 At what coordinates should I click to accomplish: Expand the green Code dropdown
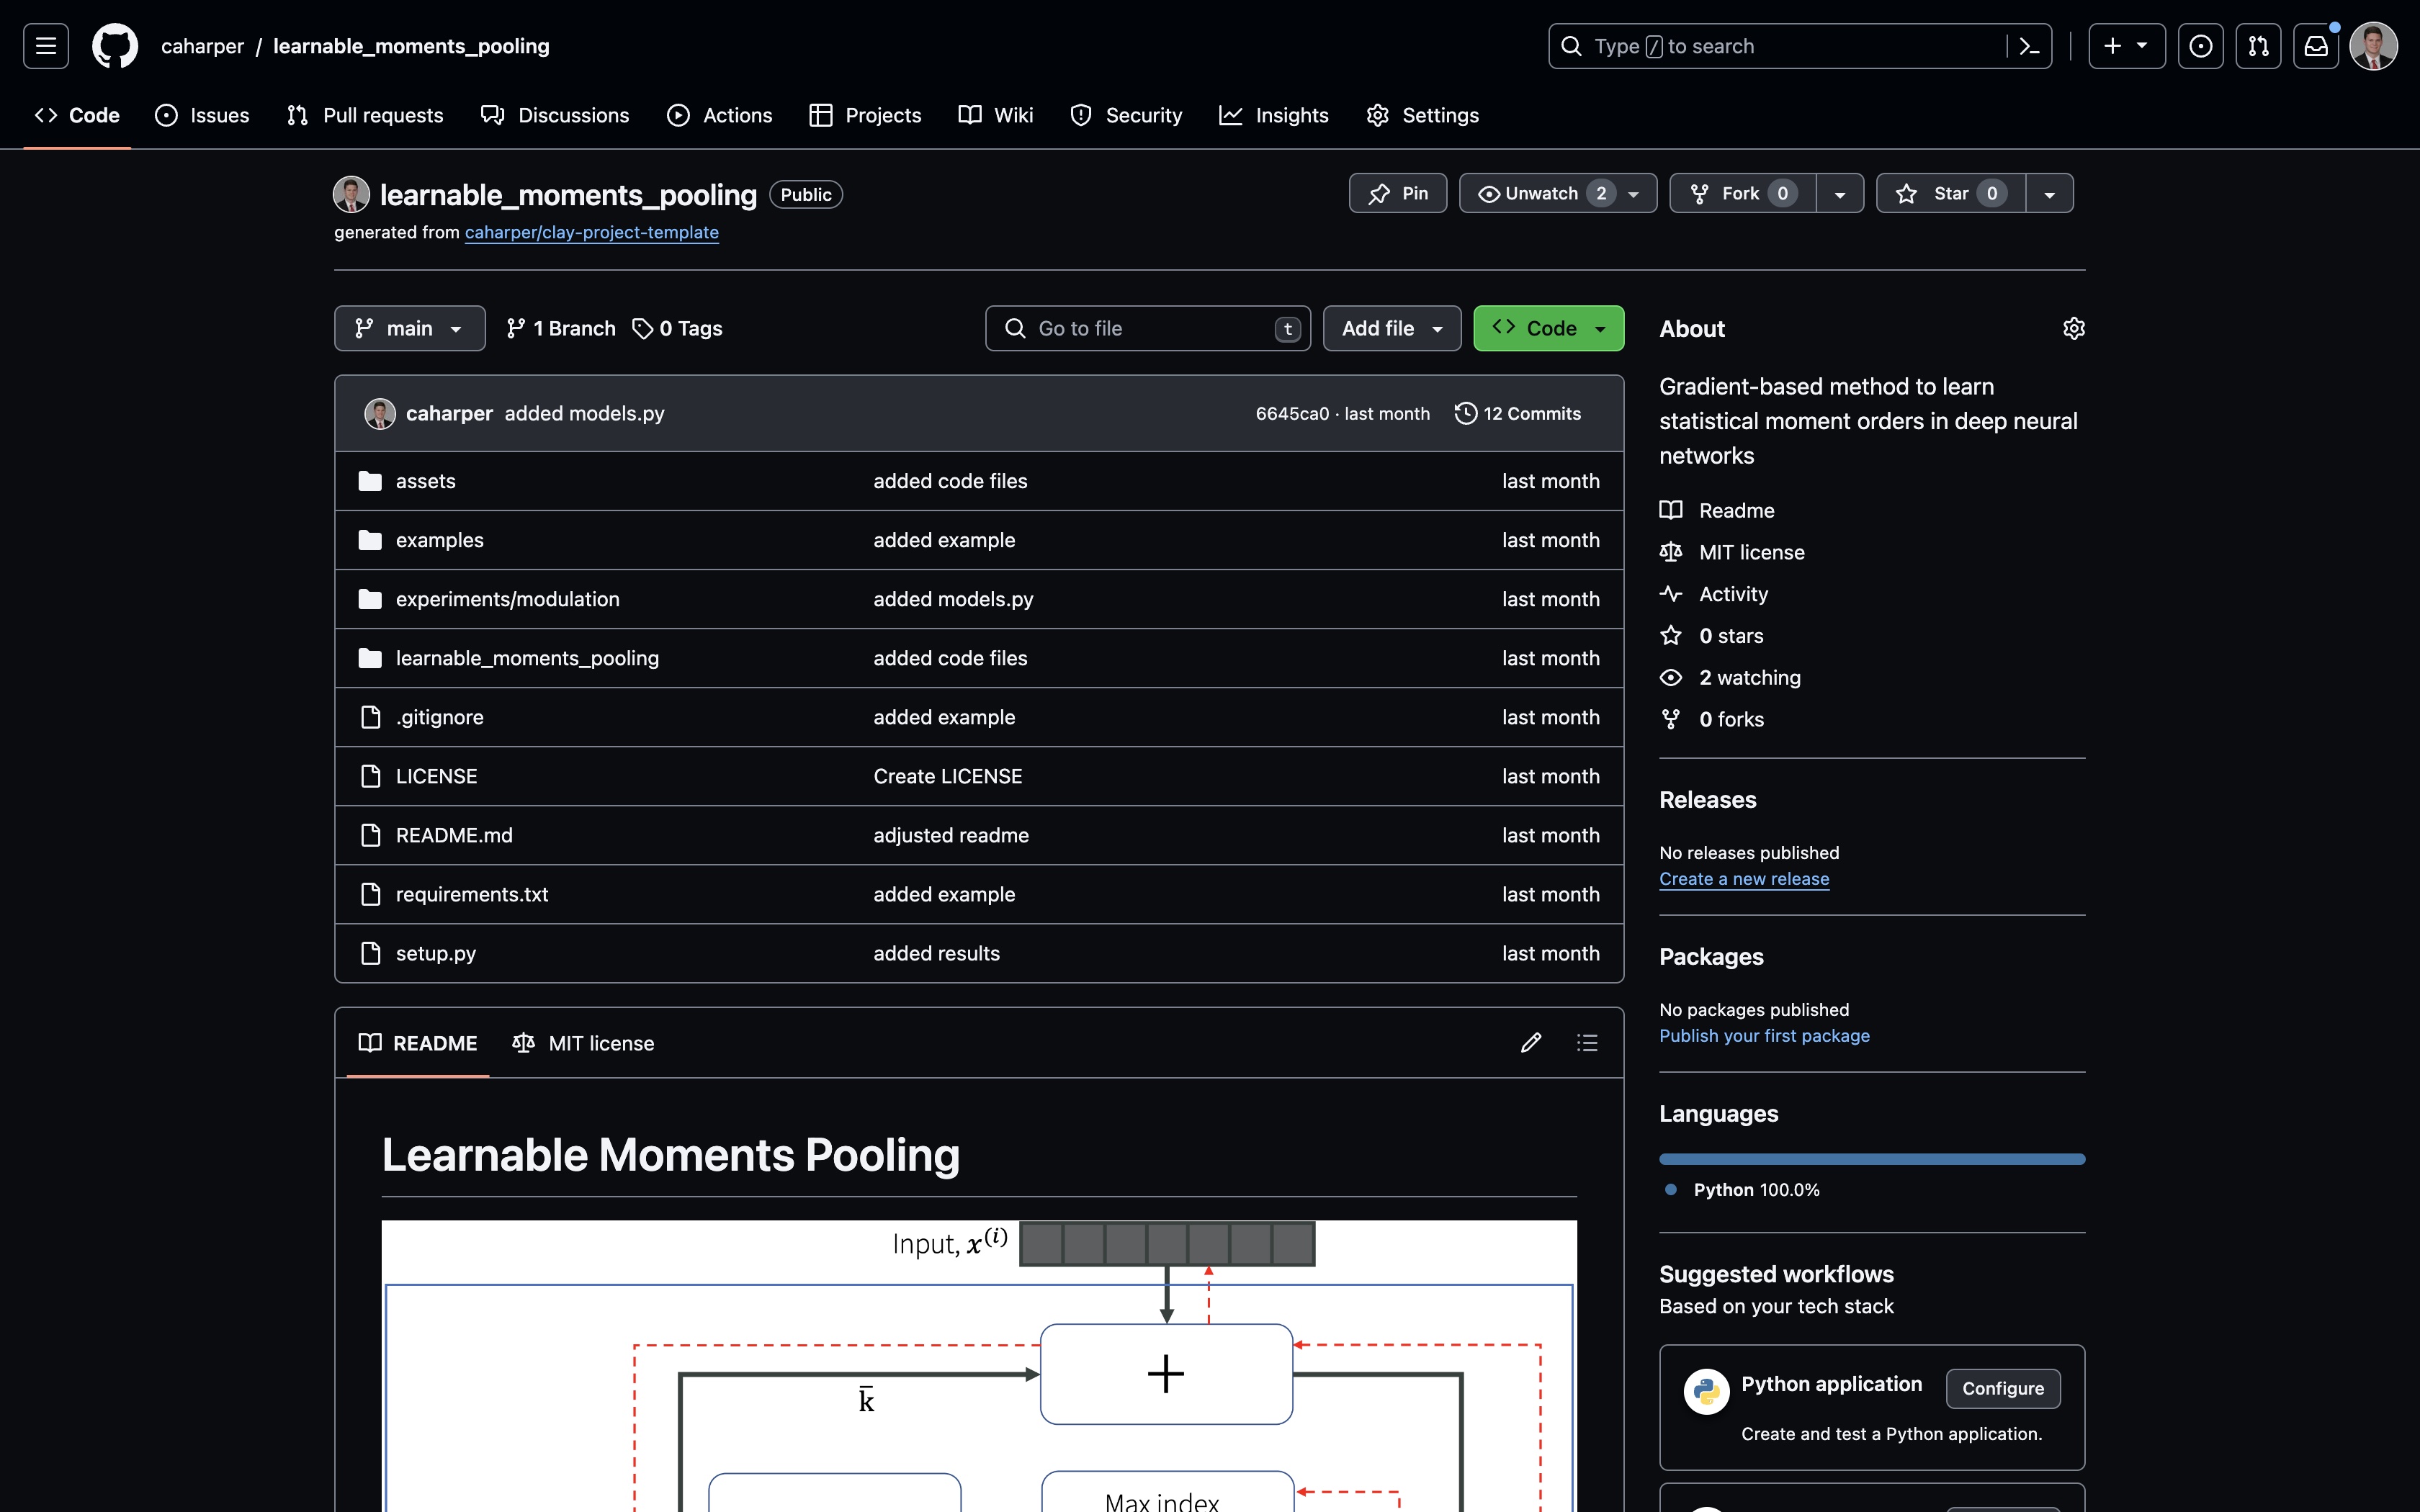pyautogui.click(x=1548, y=328)
